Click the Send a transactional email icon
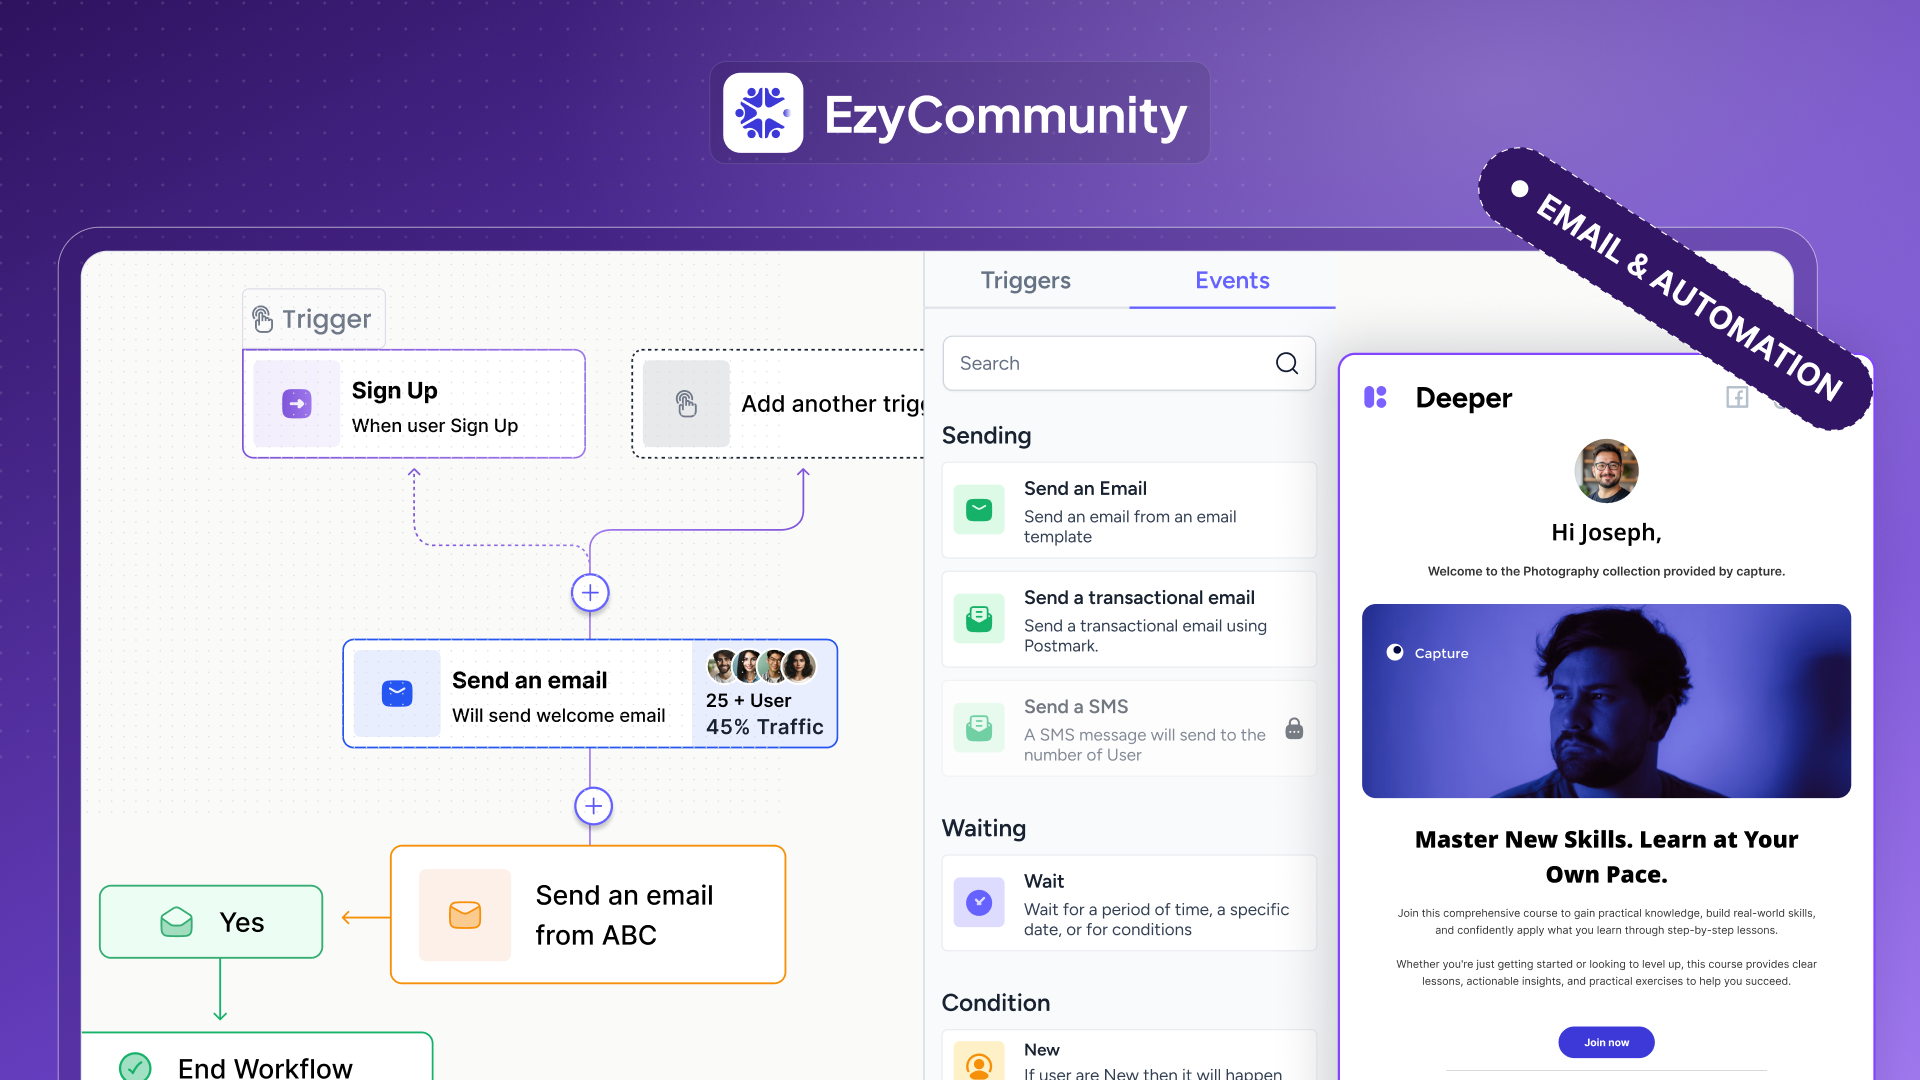 [x=979, y=619]
